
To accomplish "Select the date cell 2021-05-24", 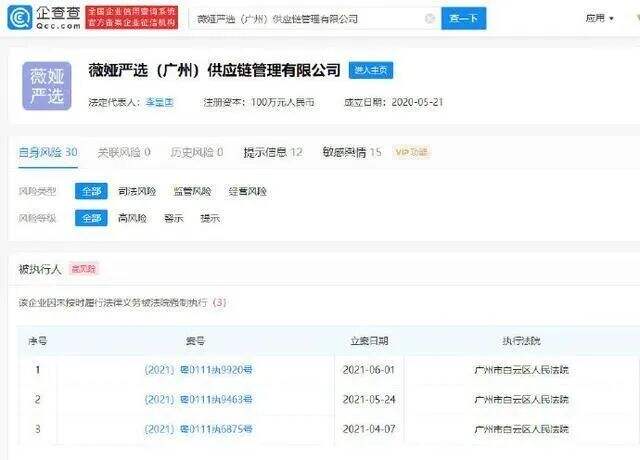I will (x=369, y=399).
